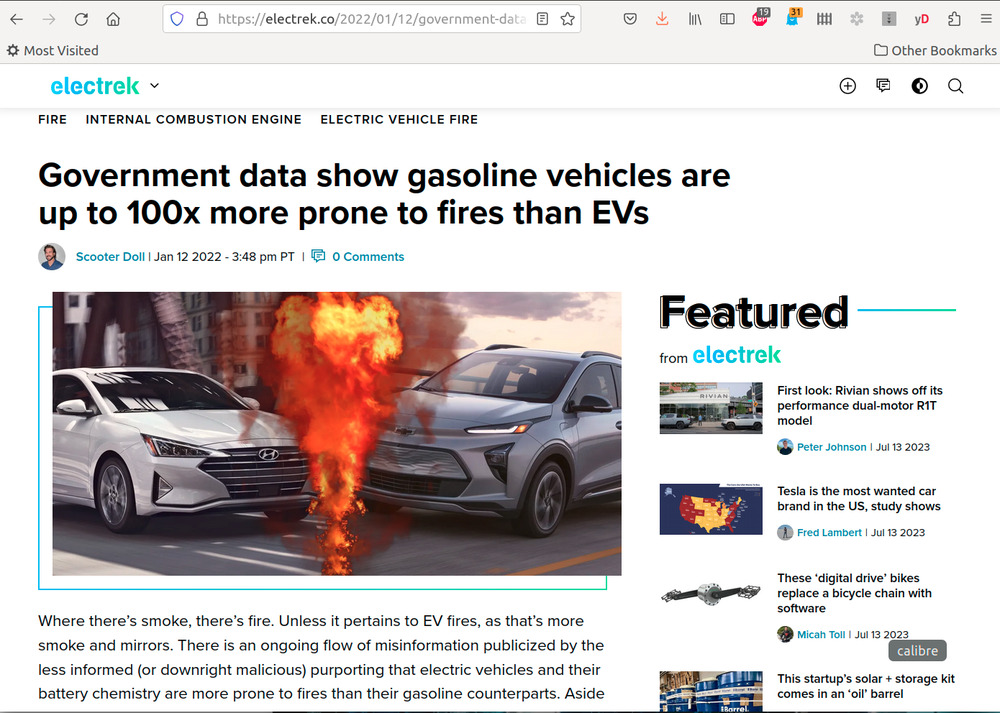
Task: Open the flower-shaped extension icon
Action: click(857, 19)
